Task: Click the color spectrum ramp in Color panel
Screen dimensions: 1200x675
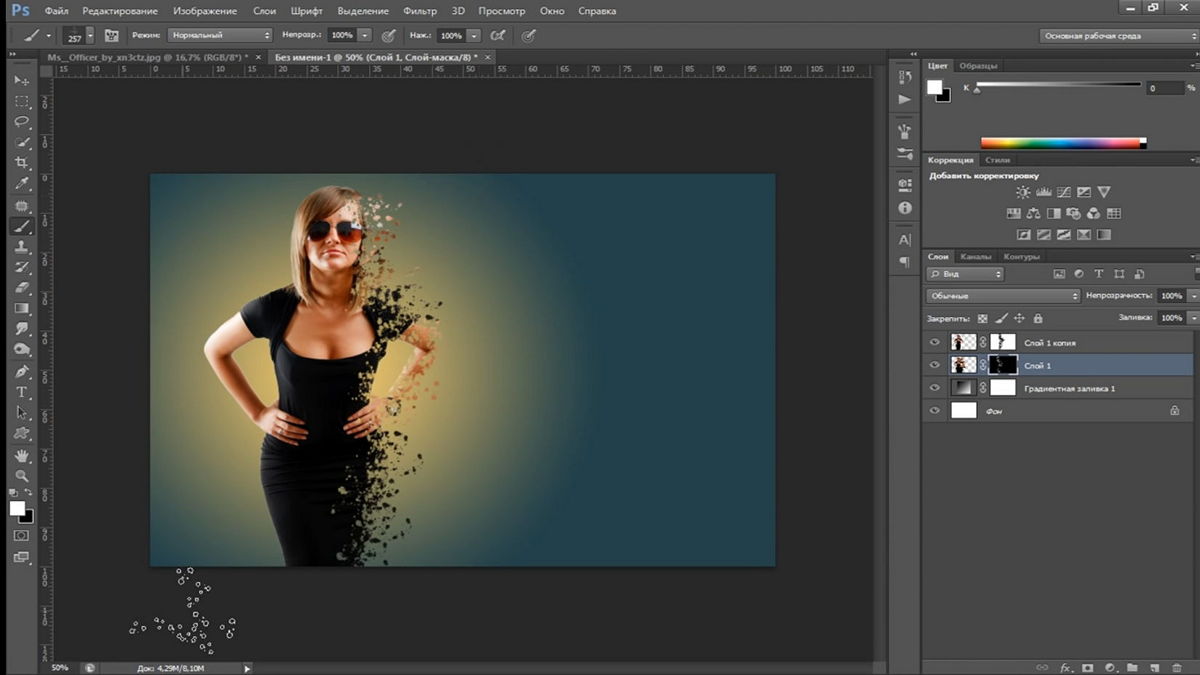Action: click(1062, 143)
